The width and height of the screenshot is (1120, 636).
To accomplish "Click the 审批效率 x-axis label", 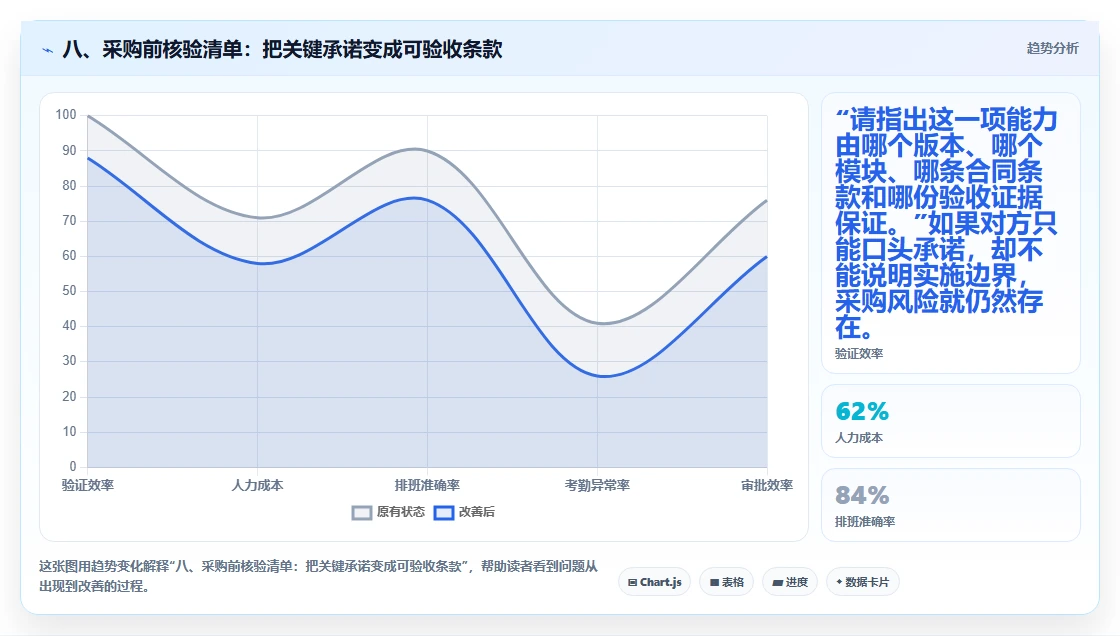I will [x=767, y=485].
